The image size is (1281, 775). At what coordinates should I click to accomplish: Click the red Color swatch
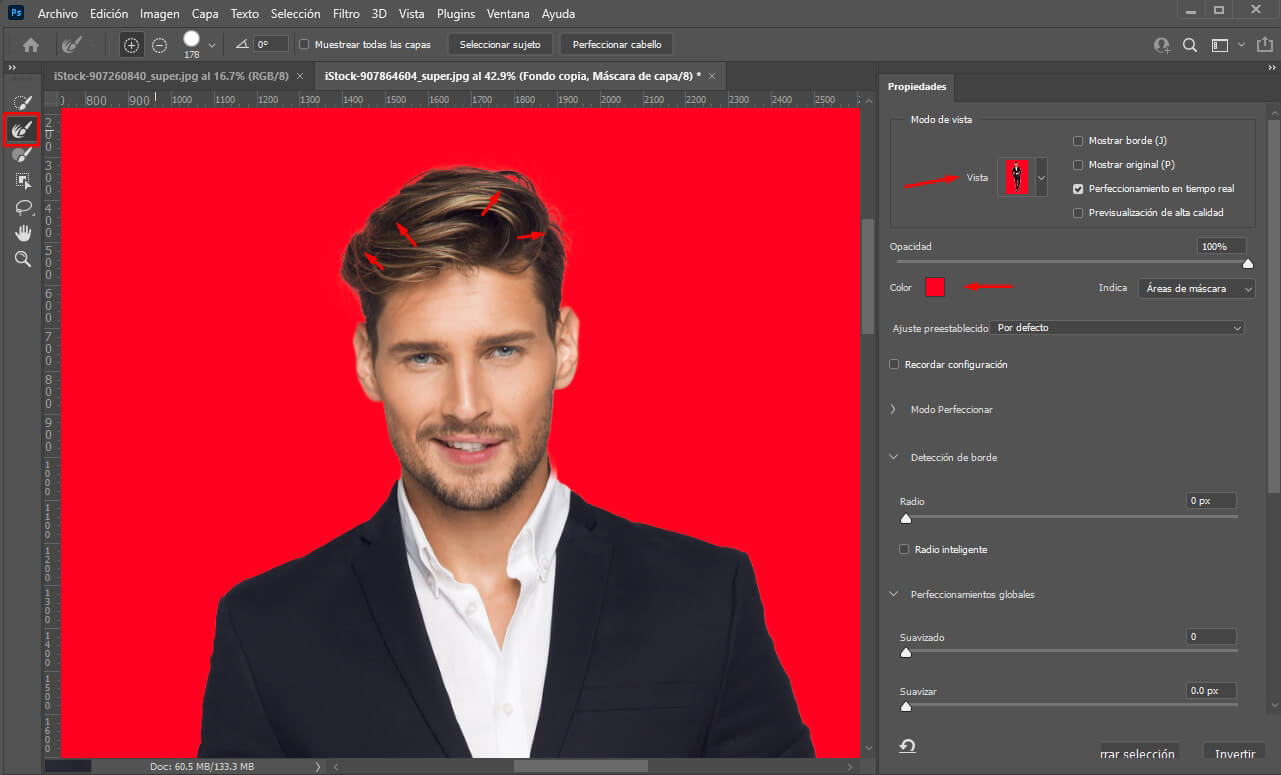(934, 287)
